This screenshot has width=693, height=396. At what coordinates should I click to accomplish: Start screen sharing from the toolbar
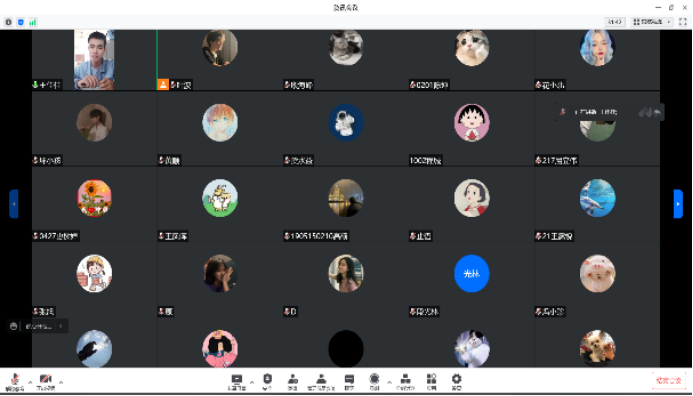pos(237,382)
